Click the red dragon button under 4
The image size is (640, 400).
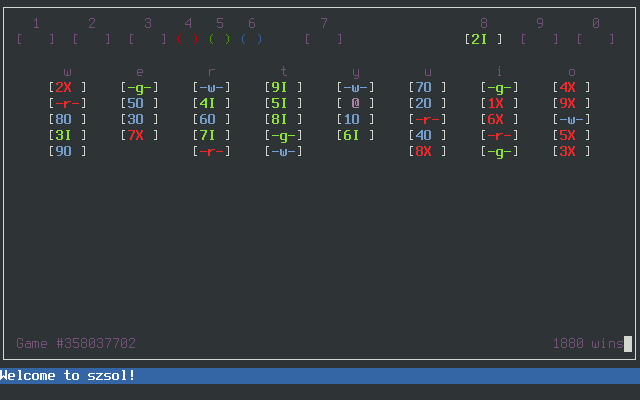tap(188, 39)
